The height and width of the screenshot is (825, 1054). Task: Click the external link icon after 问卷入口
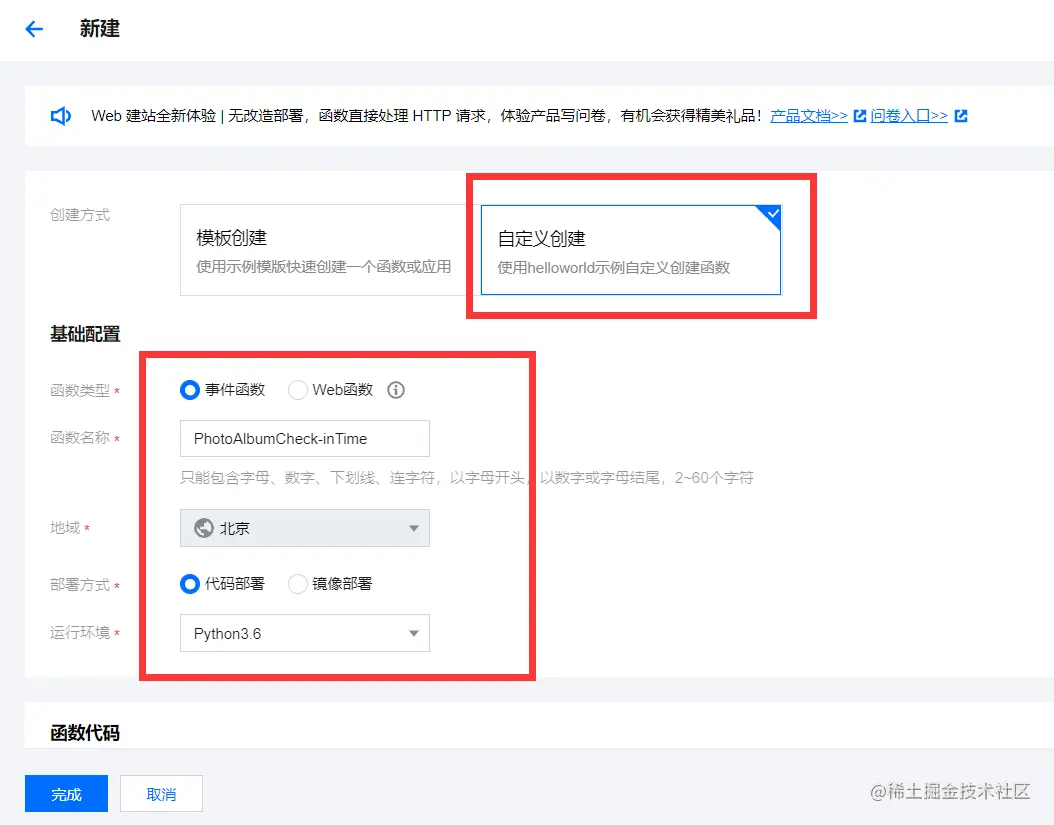click(x=960, y=115)
